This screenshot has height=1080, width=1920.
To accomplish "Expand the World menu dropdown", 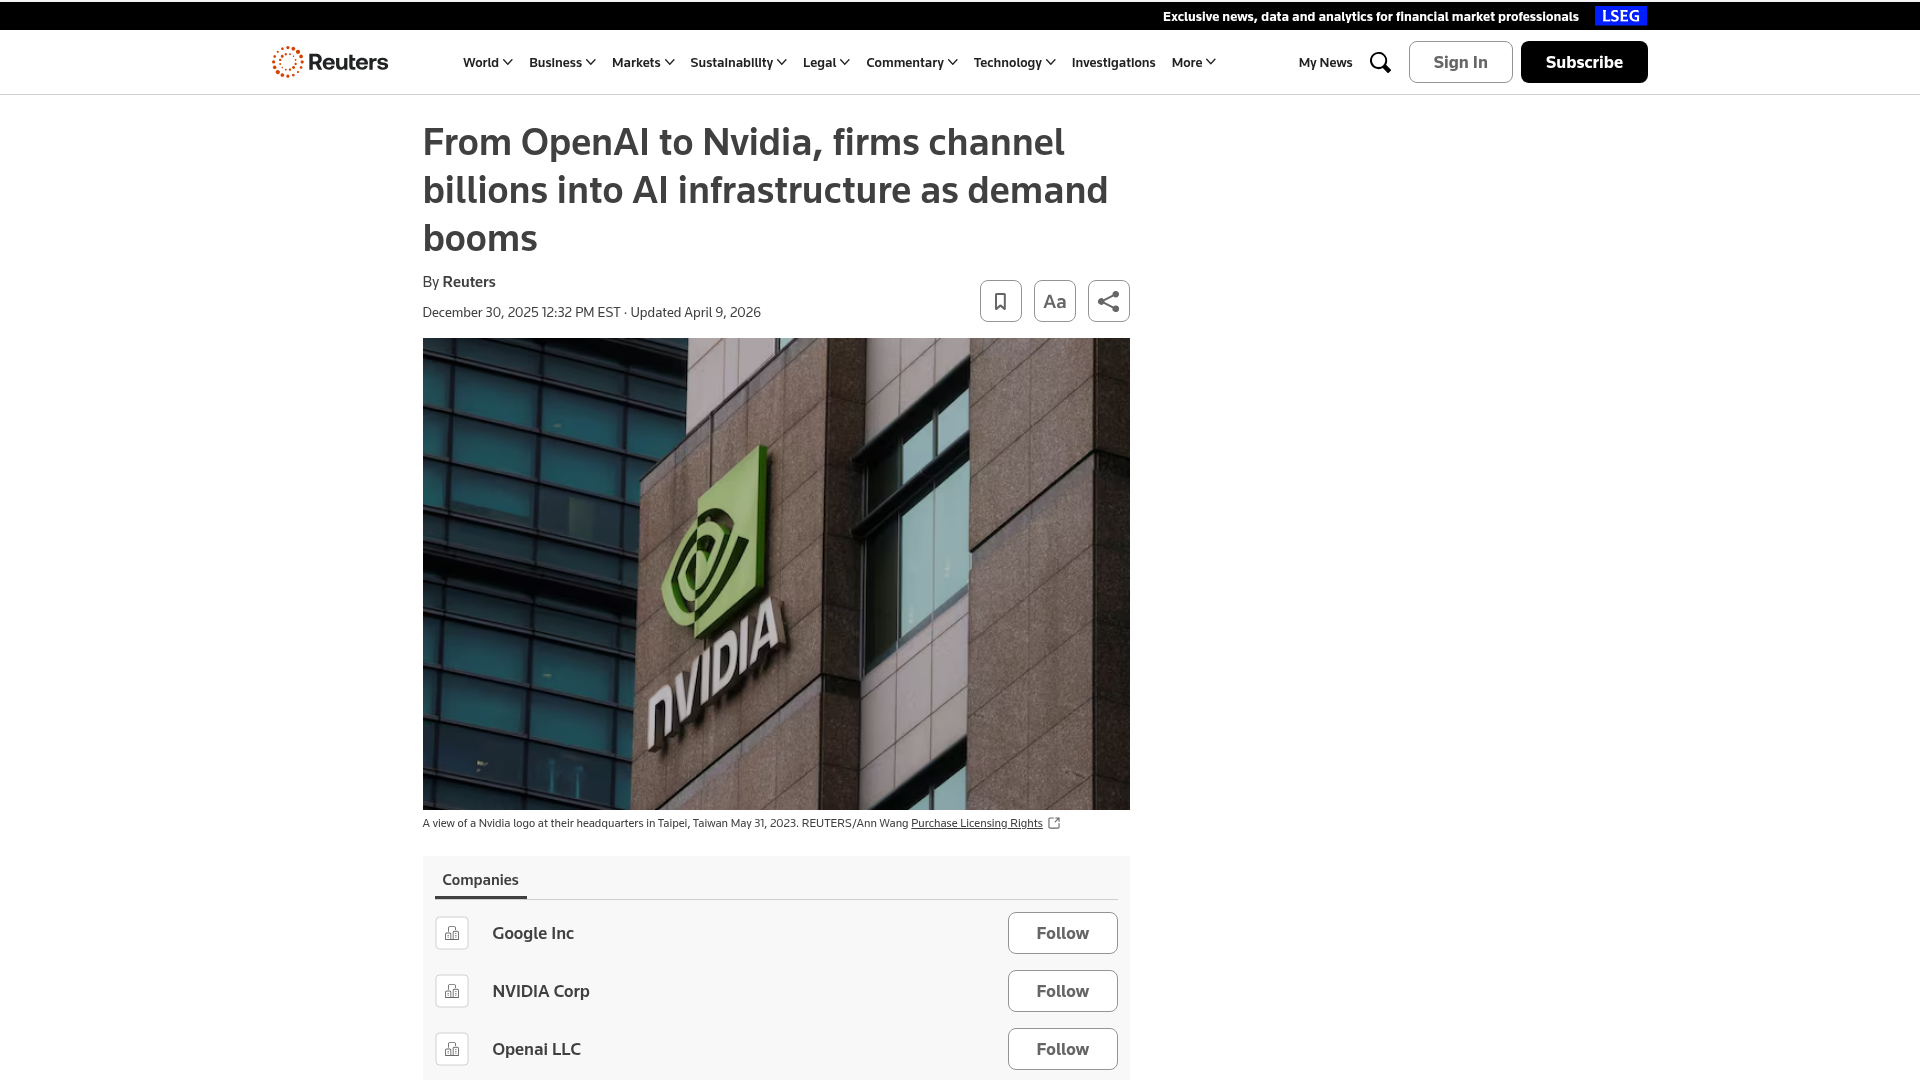I will [487, 62].
